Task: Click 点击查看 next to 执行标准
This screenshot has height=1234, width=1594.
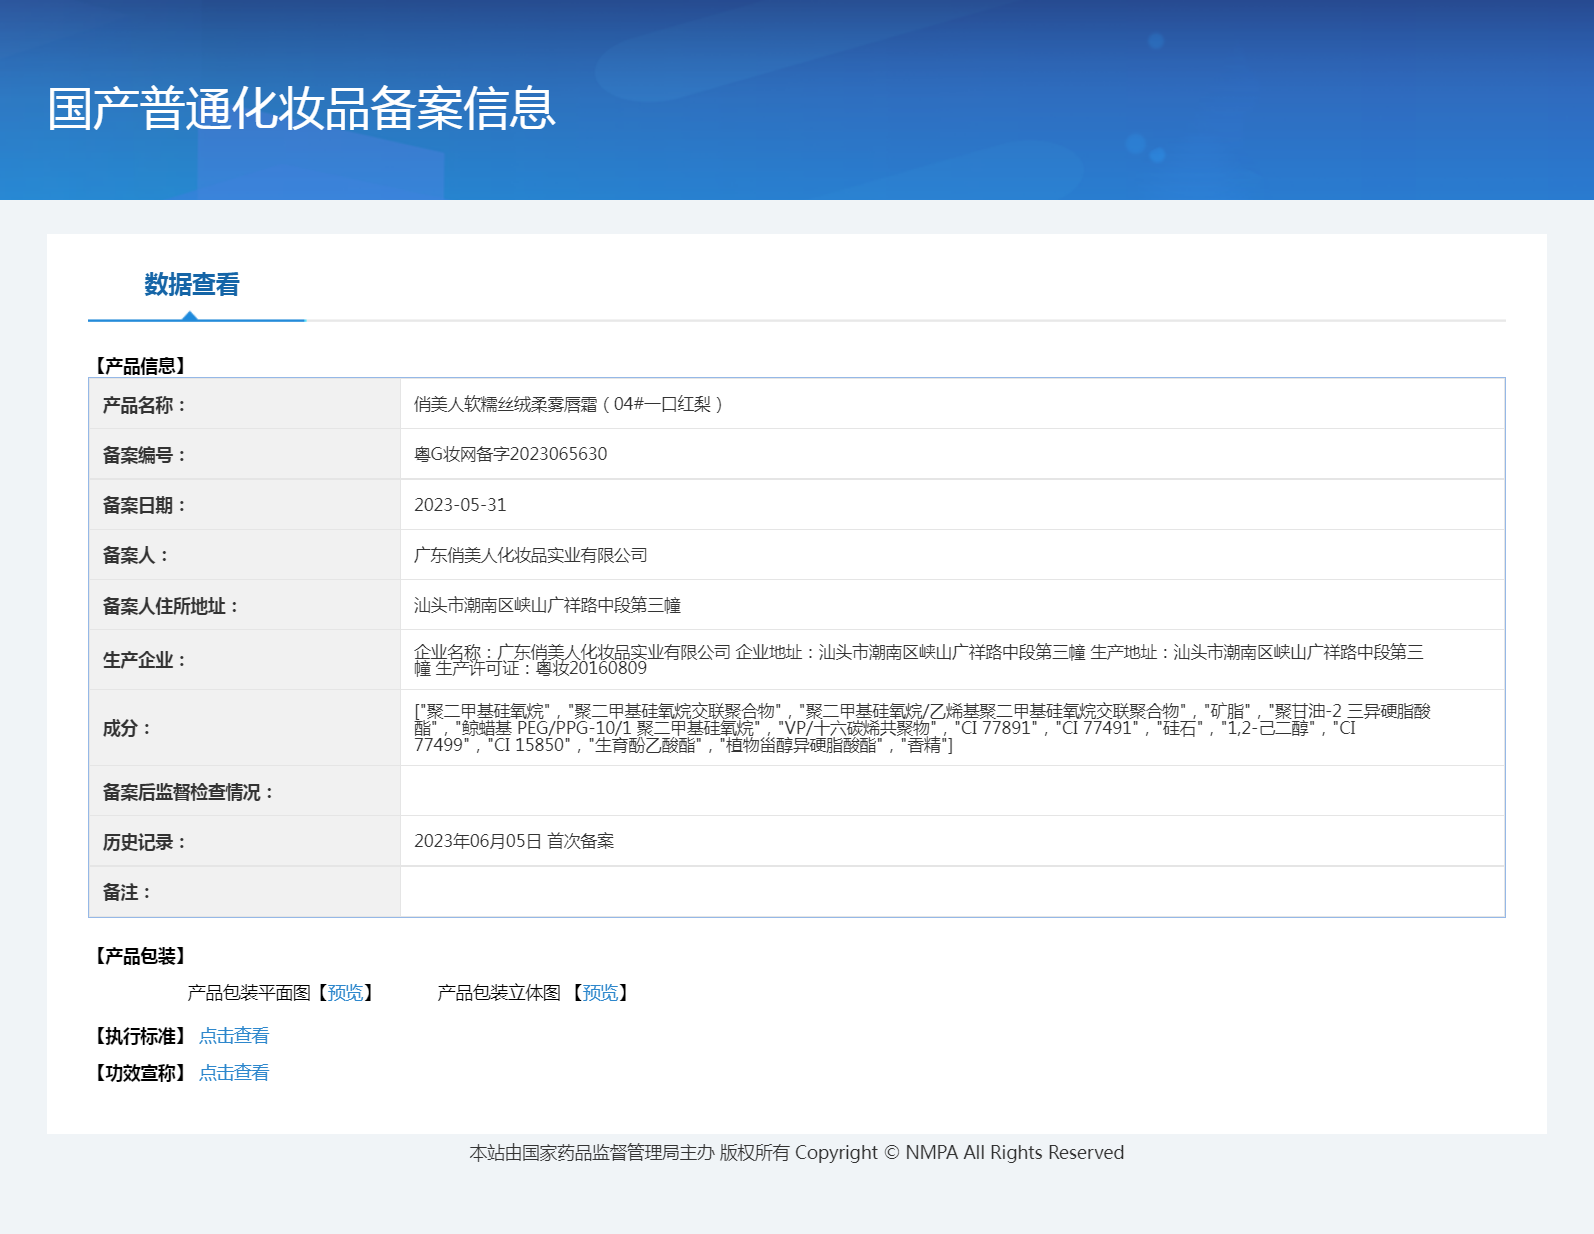Action: click(x=234, y=1036)
